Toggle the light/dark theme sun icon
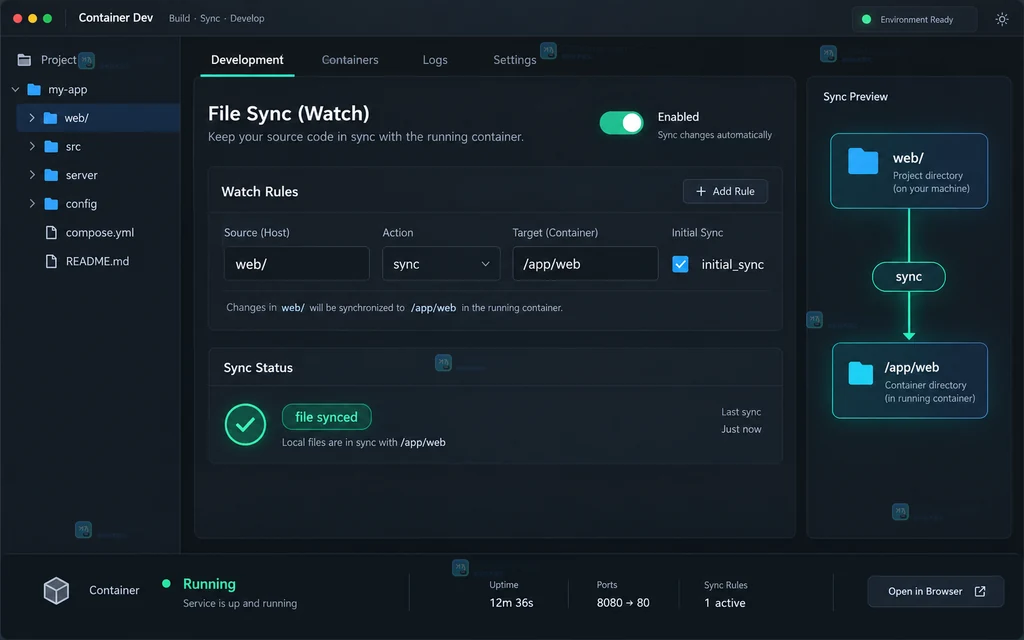 (1002, 19)
